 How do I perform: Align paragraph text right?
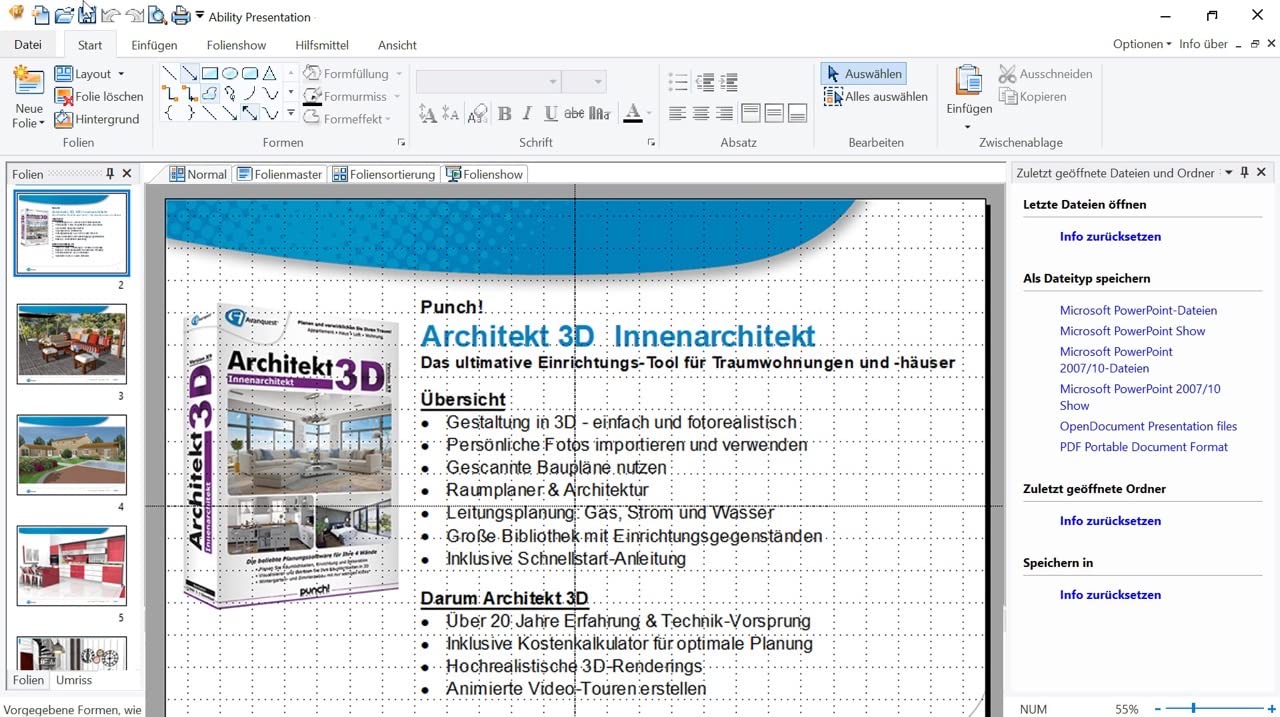click(x=724, y=113)
